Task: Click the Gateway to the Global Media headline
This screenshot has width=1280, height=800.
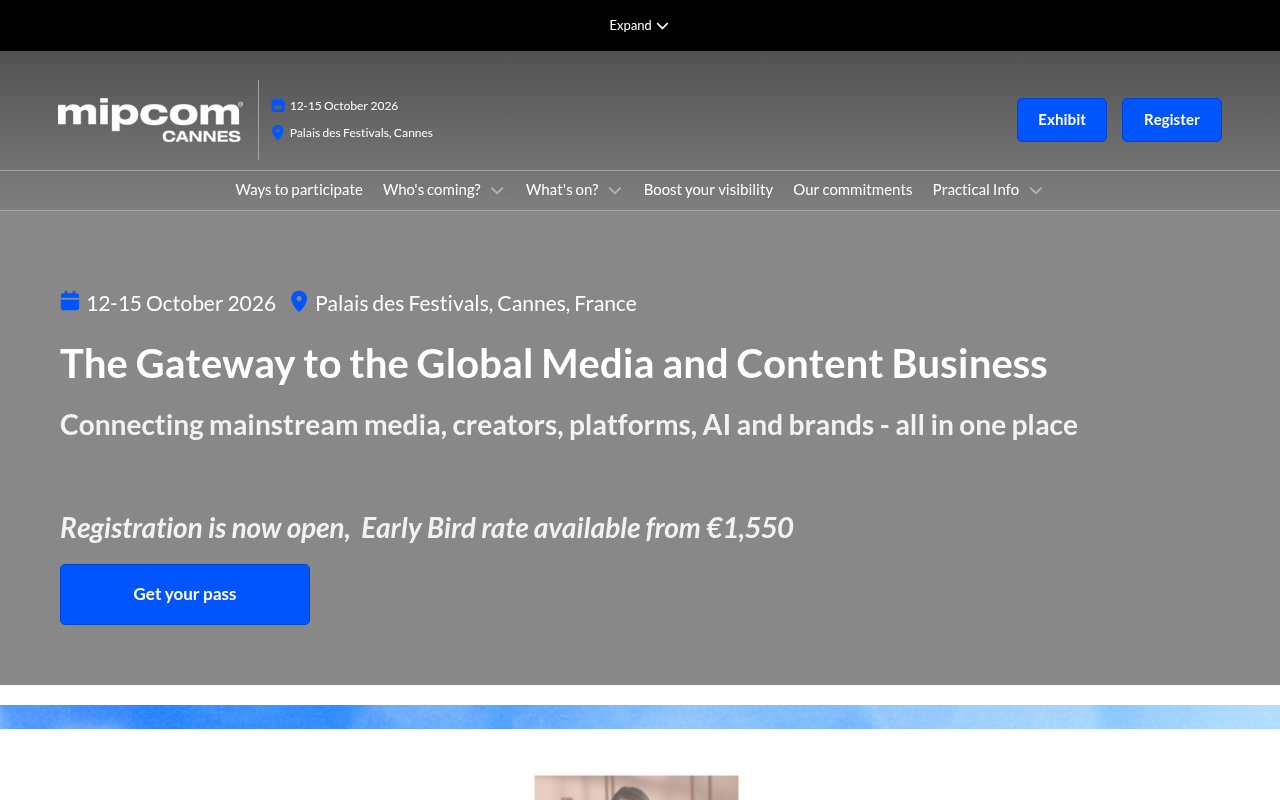Action: pos(554,363)
